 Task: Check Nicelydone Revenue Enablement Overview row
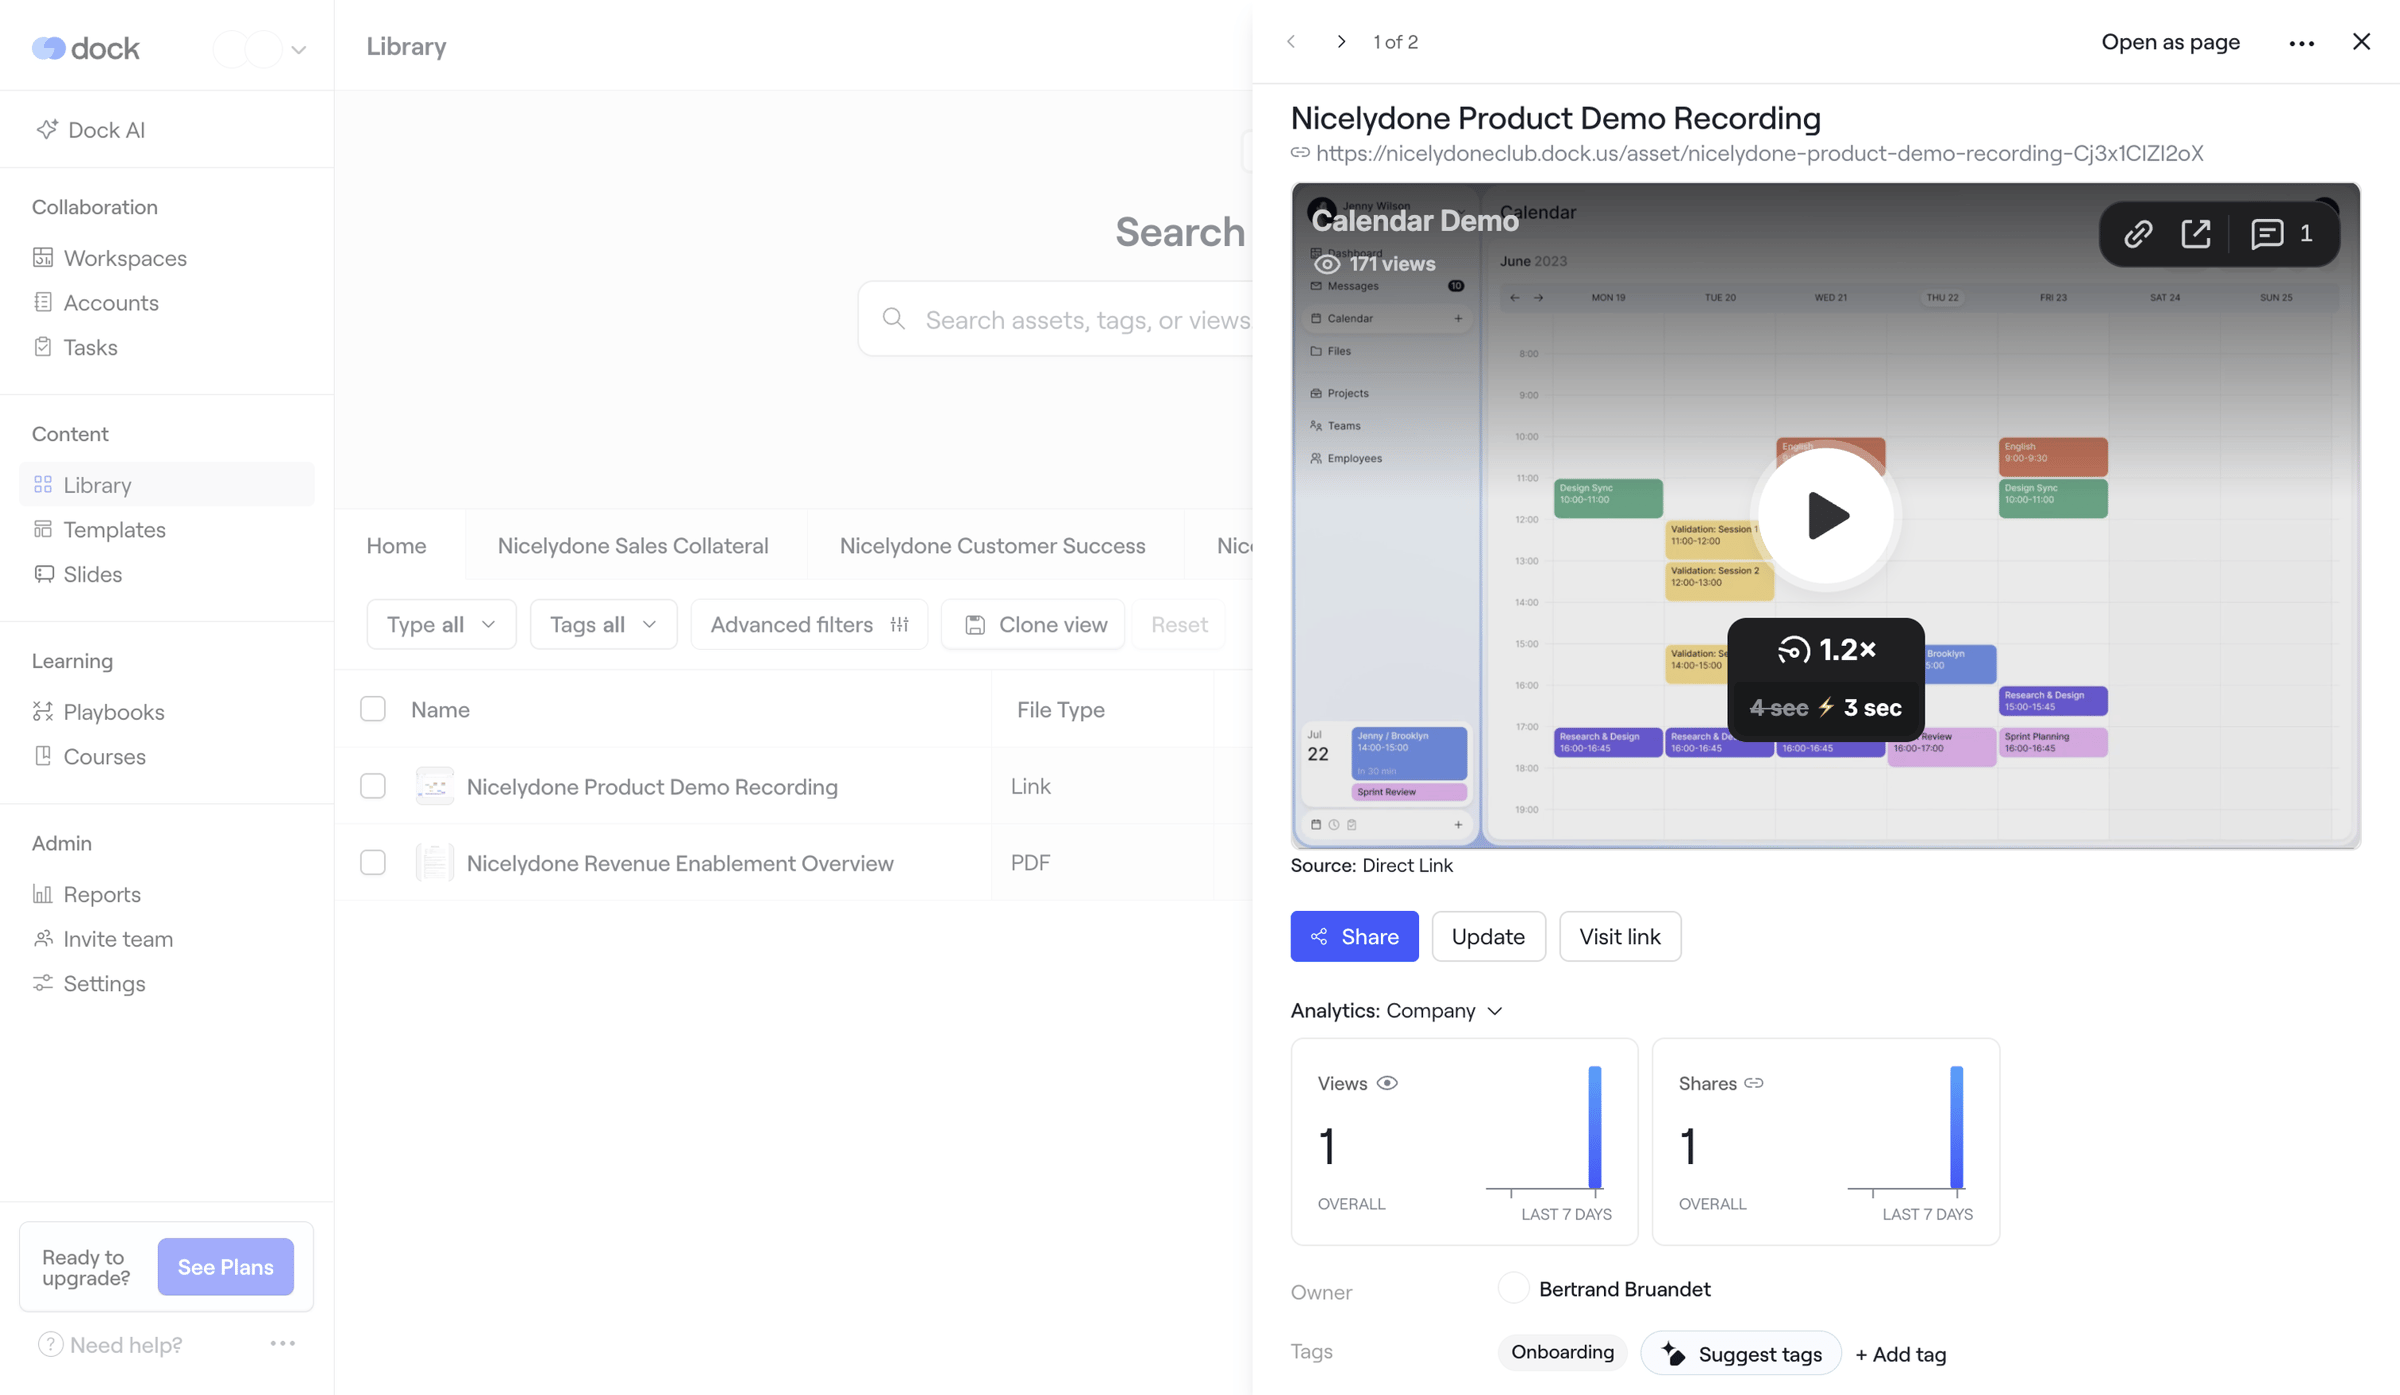click(x=373, y=863)
